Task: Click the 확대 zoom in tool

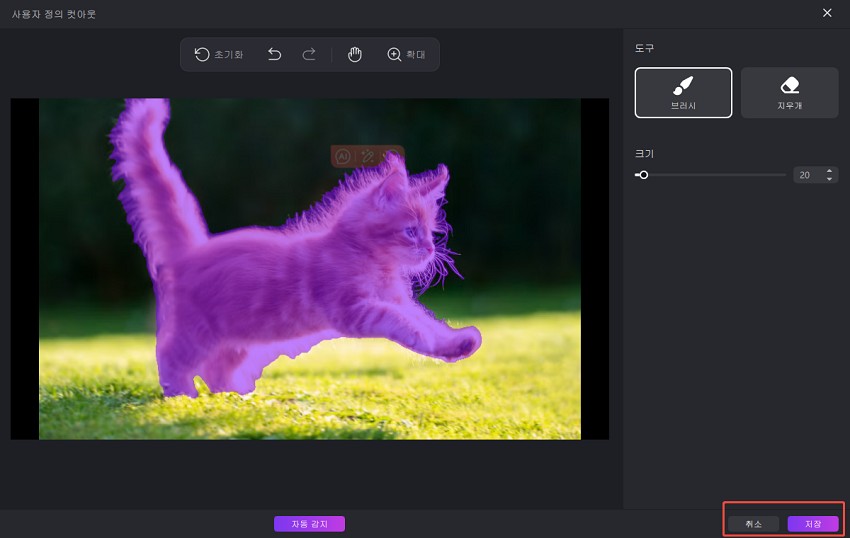Action: (406, 54)
